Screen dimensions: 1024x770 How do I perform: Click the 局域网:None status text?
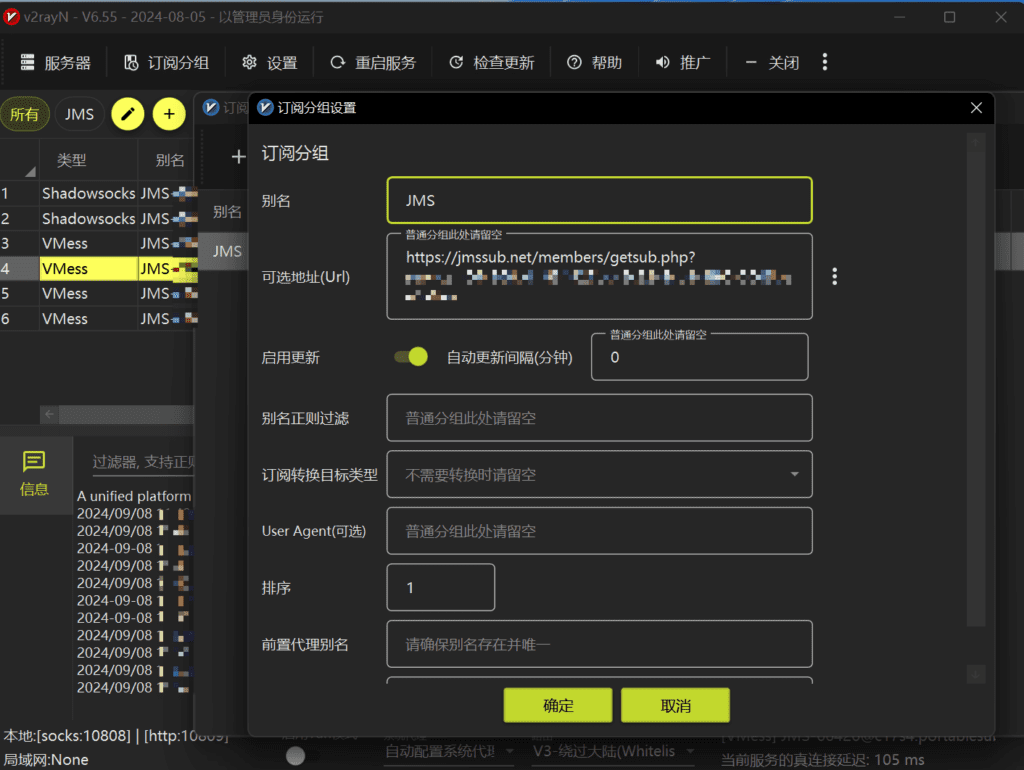click(x=46, y=760)
